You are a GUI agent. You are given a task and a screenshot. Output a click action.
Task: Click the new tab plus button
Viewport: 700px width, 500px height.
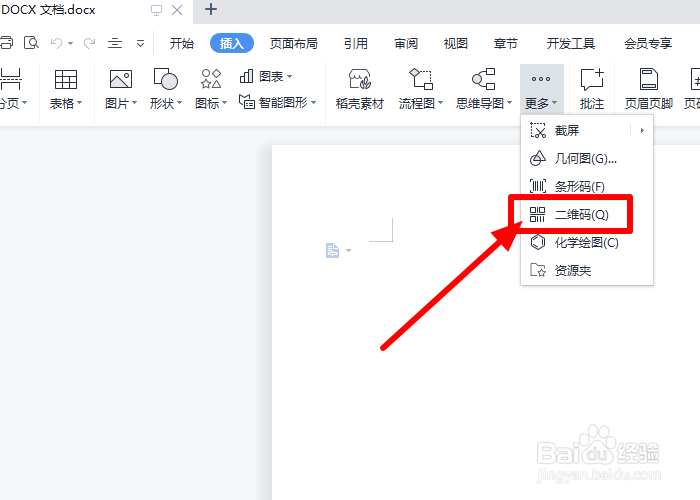[211, 9]
